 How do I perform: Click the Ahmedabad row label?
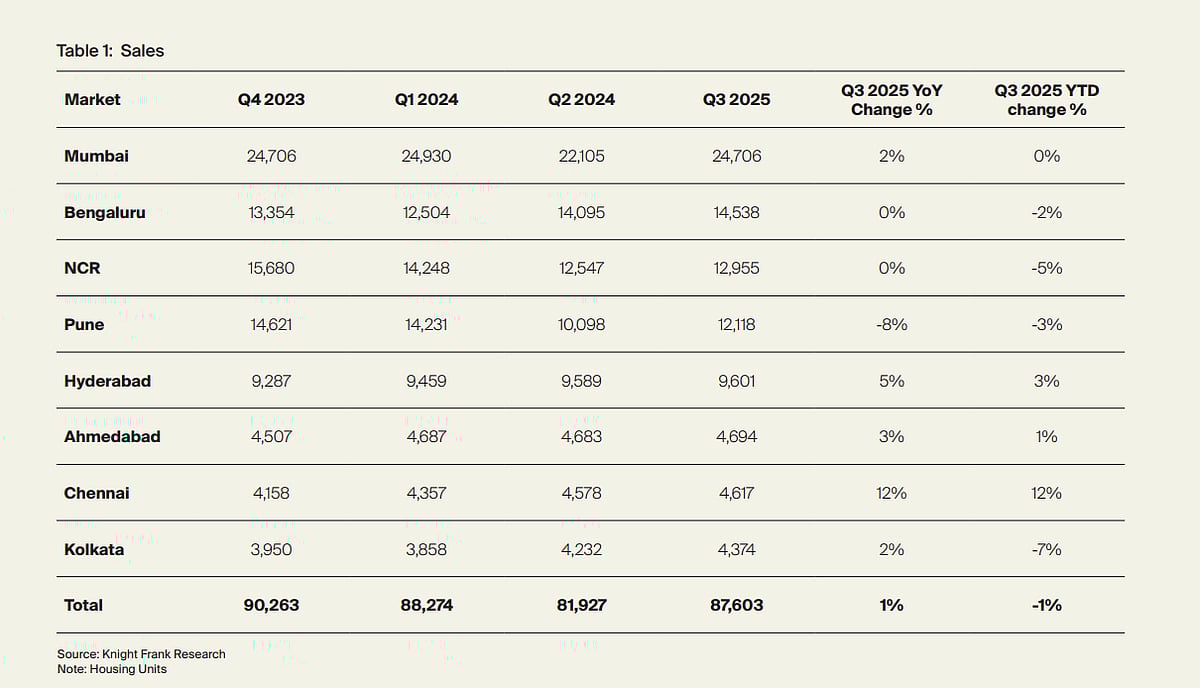pos(112,437)
